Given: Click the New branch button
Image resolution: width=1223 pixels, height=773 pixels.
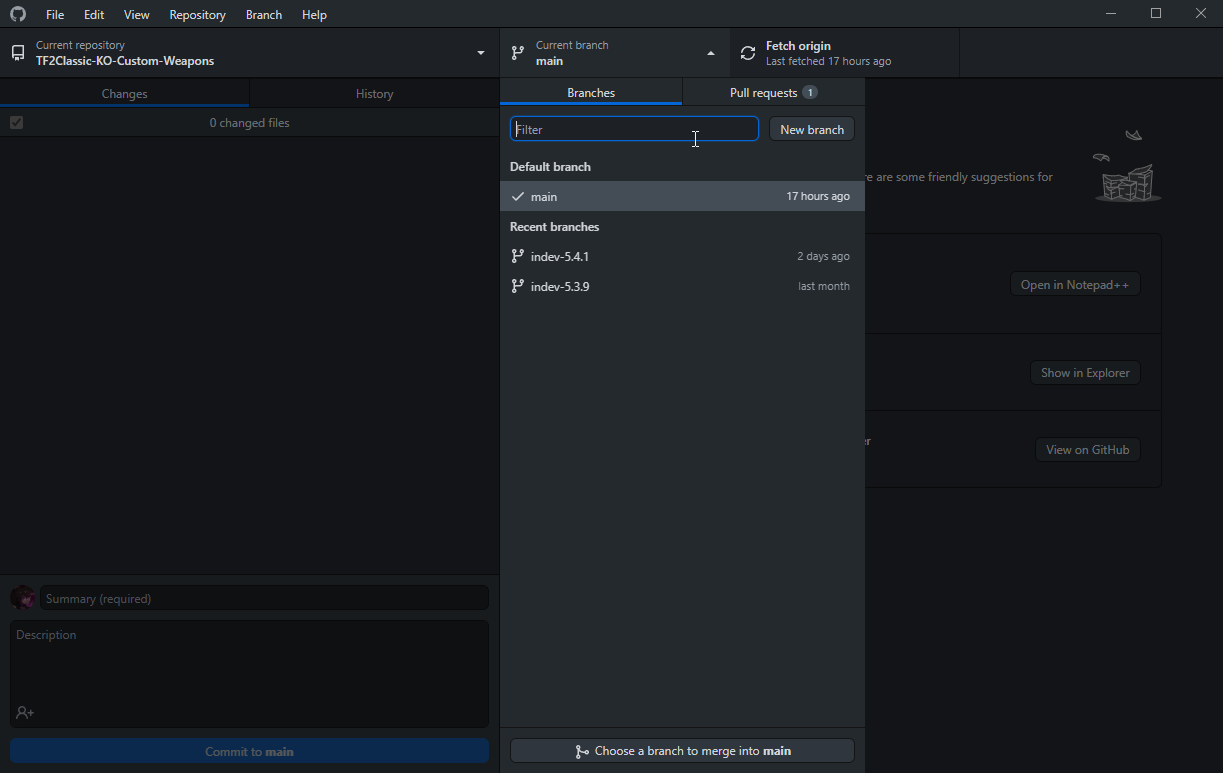Looking at the screenshot, I should click(x=812, y=129).
